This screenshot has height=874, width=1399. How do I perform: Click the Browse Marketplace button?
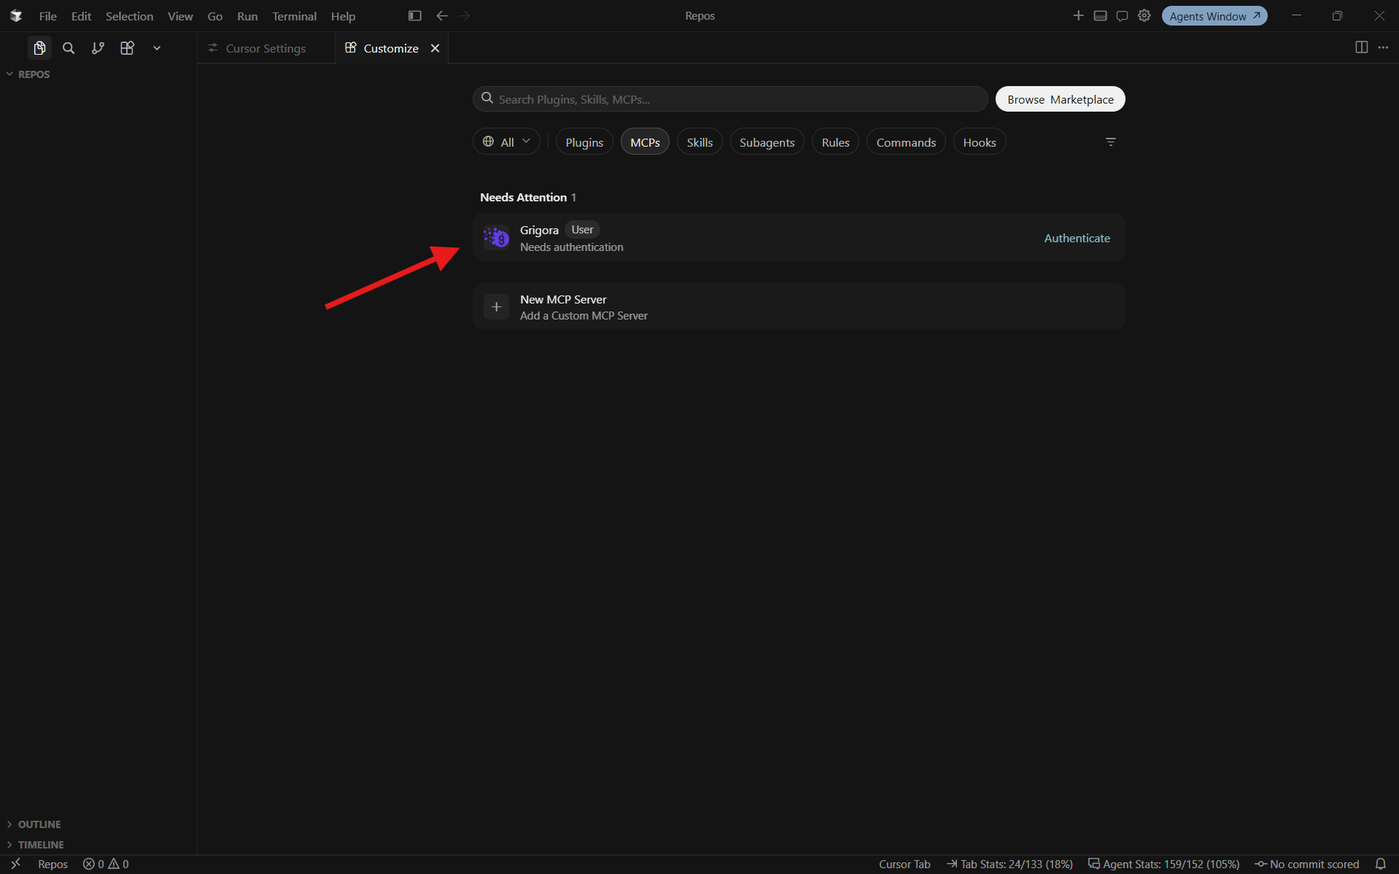[x=1060, y=99]
